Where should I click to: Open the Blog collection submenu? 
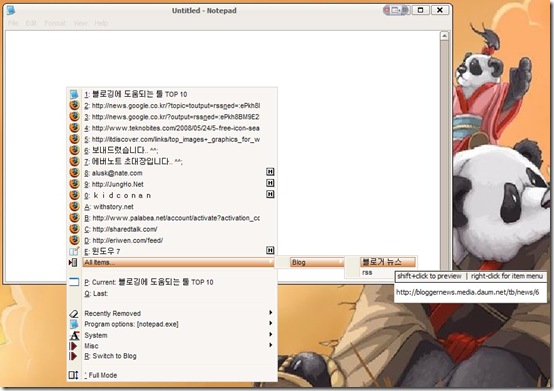pos(317,262)
